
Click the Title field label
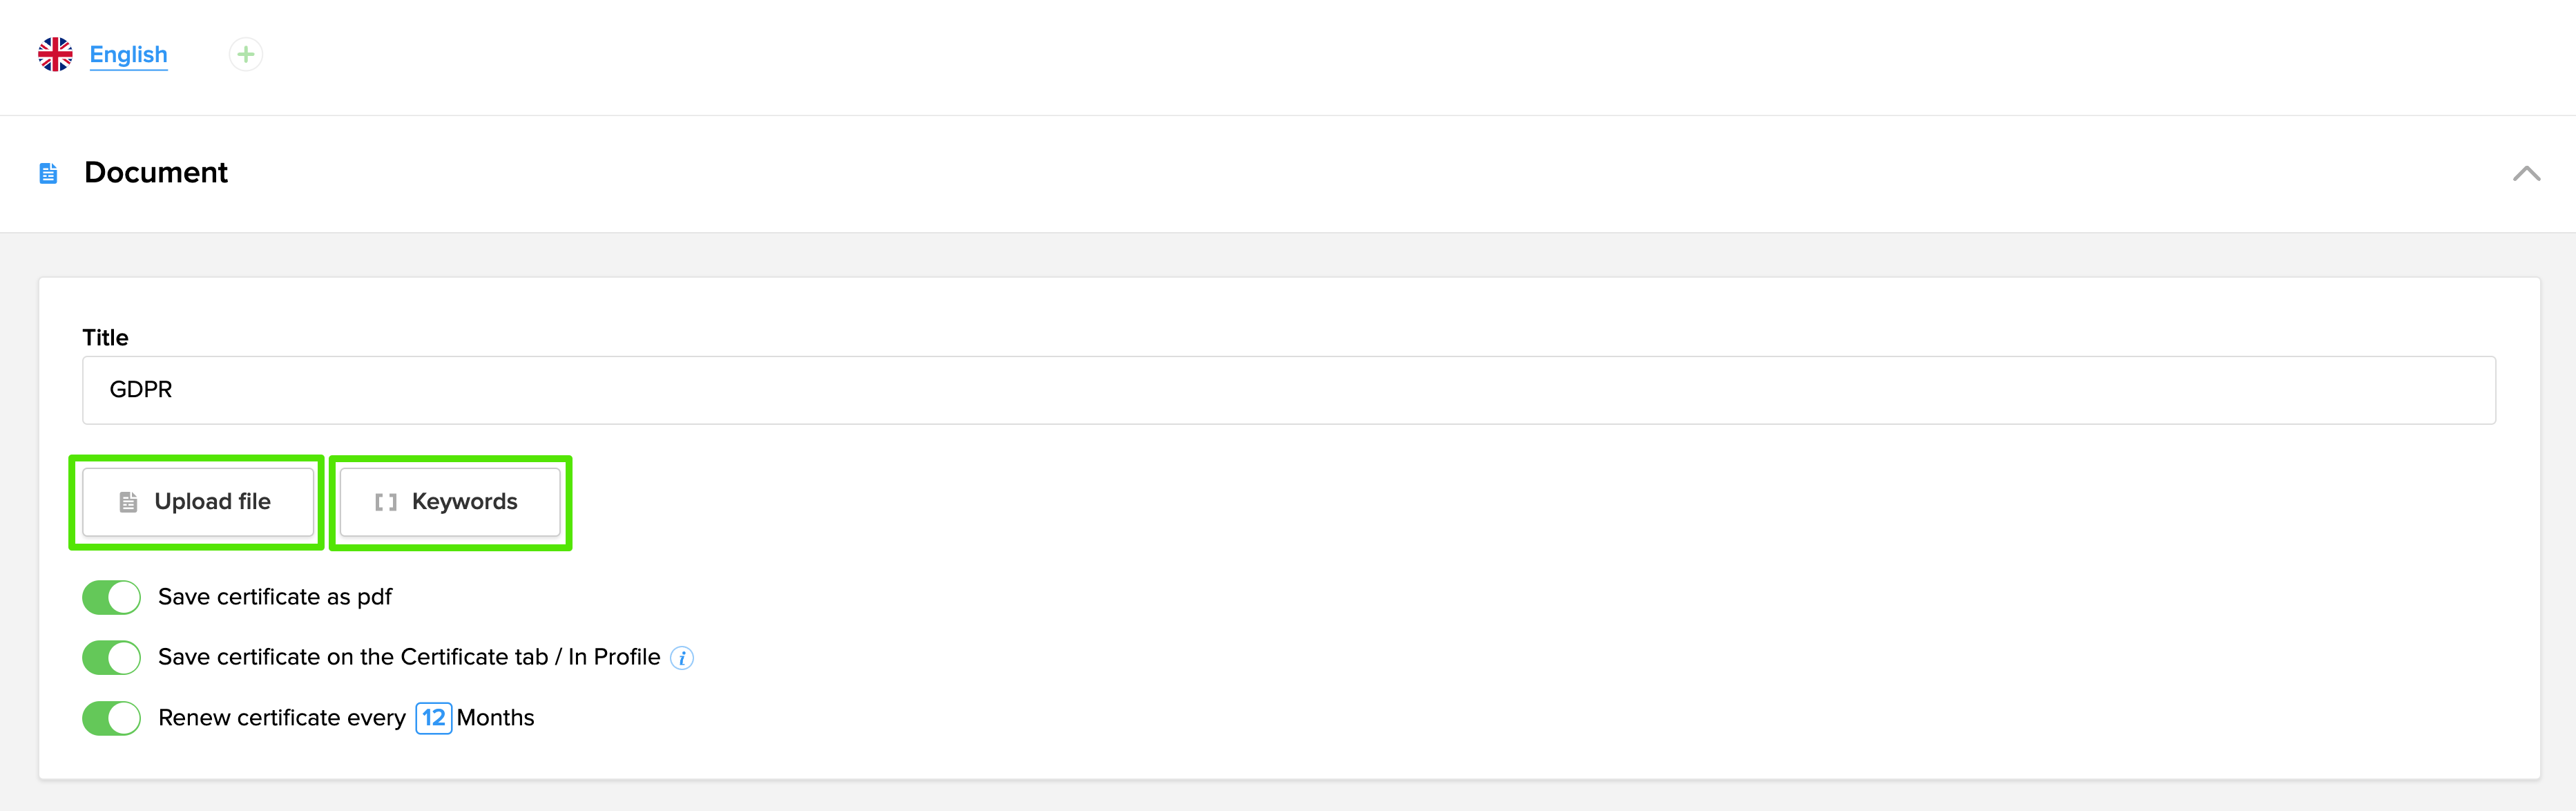tap(105, 337)
